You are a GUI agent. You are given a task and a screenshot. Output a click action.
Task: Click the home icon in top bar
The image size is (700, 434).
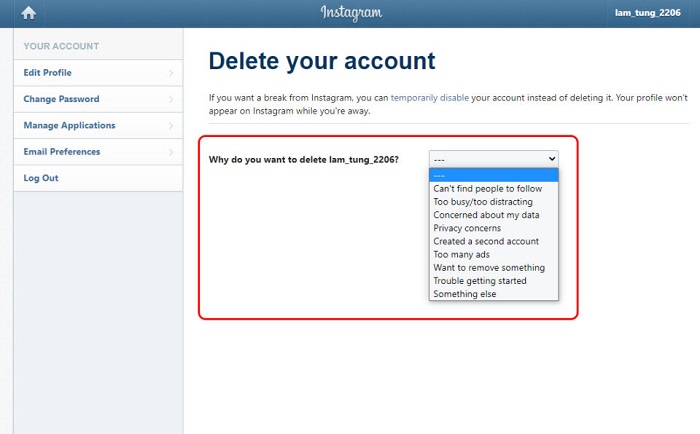28,13
